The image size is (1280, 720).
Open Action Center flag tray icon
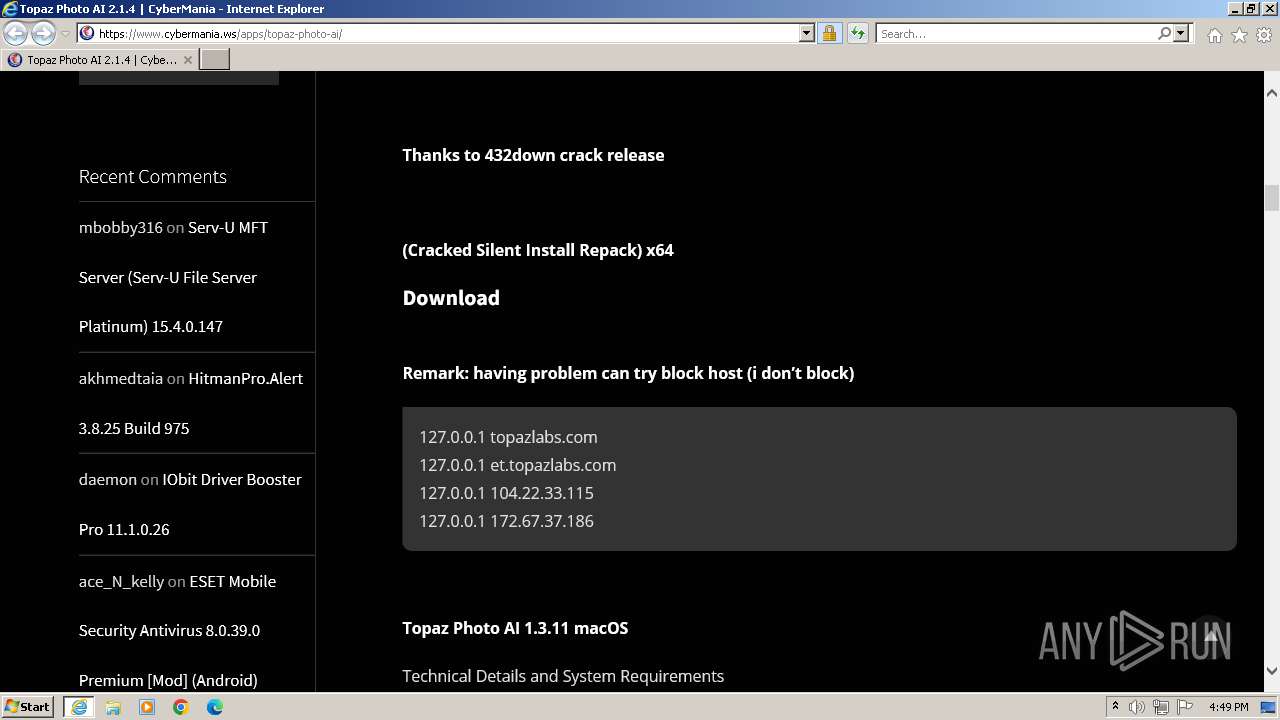pyautogui.click(x=1184, y=707)
